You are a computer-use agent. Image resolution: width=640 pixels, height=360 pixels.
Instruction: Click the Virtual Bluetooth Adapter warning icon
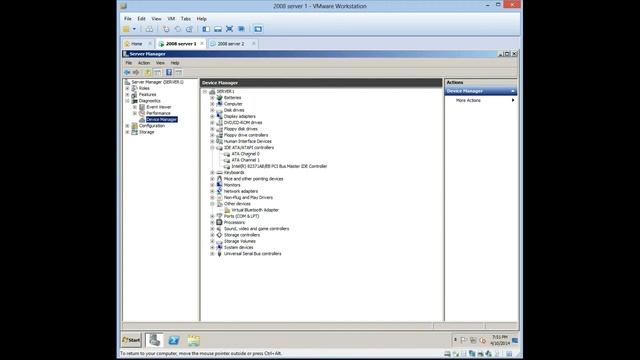pos(227,210)
